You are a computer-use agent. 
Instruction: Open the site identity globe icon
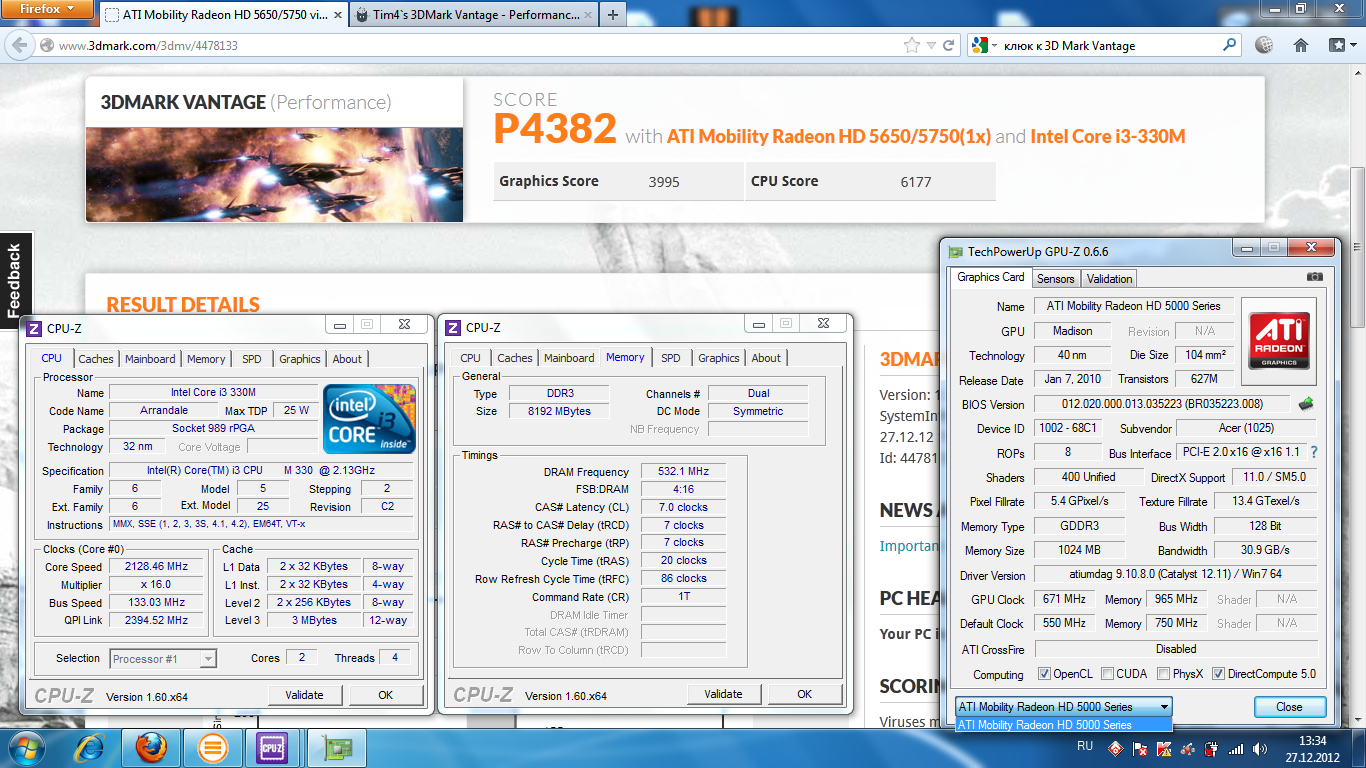pyautogui.click(x=47, y=45)
